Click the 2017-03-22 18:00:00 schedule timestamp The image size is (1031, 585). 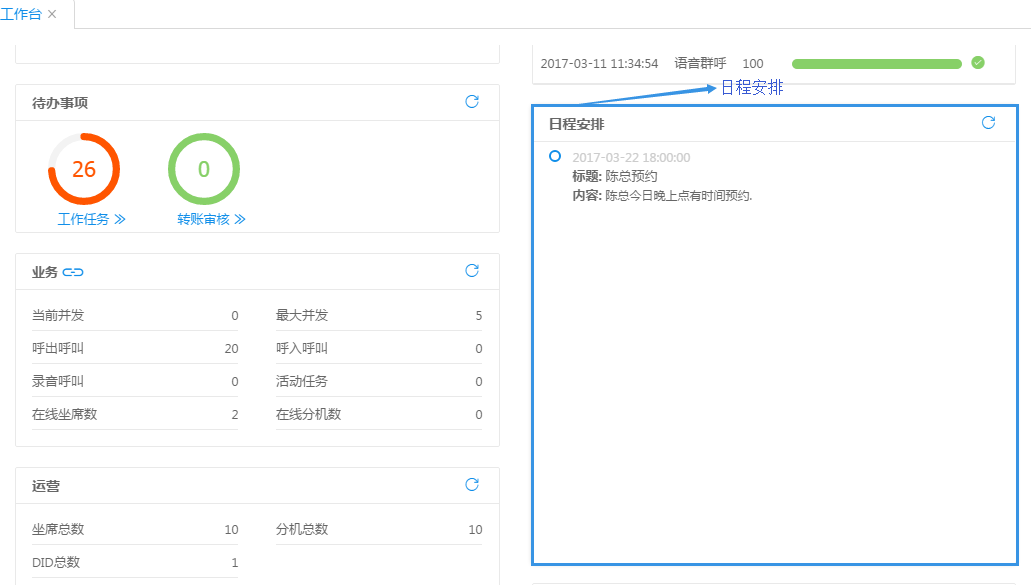pos(631,158)
